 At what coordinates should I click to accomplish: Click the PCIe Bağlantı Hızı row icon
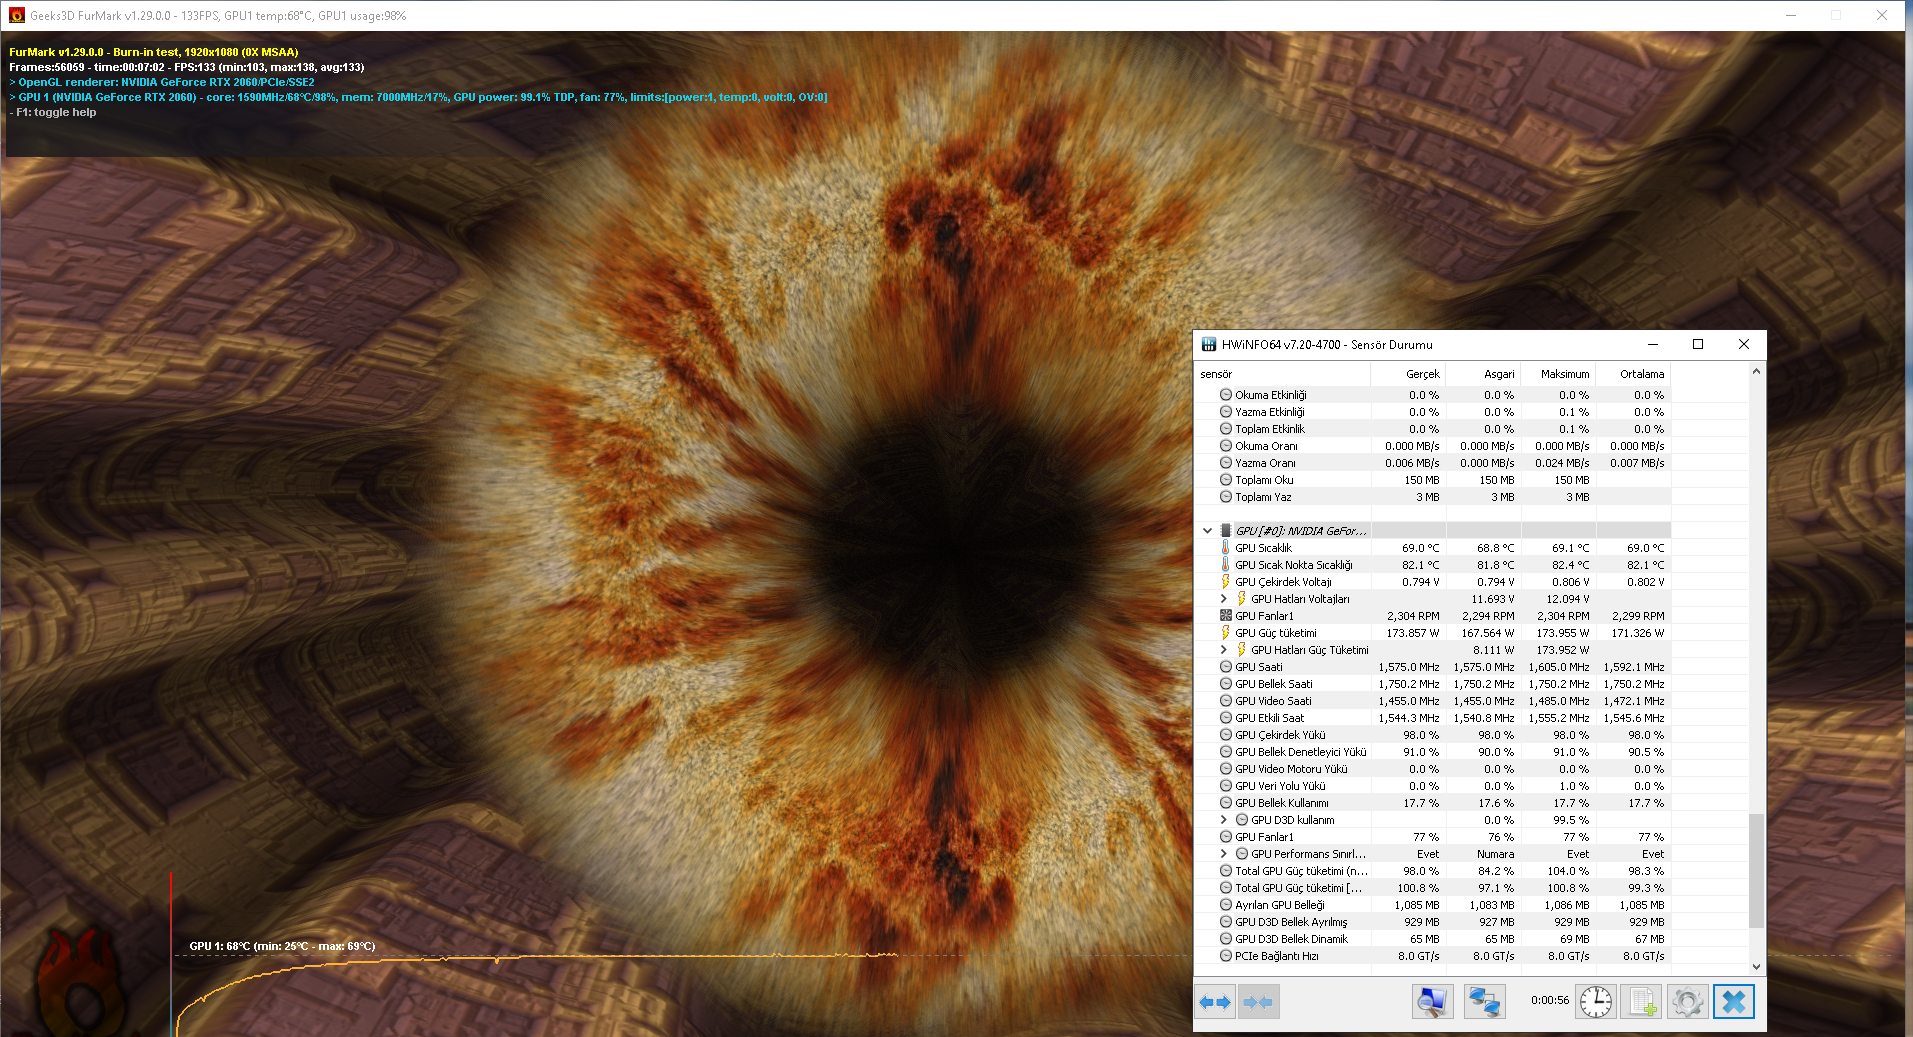tap(1225, 956)
